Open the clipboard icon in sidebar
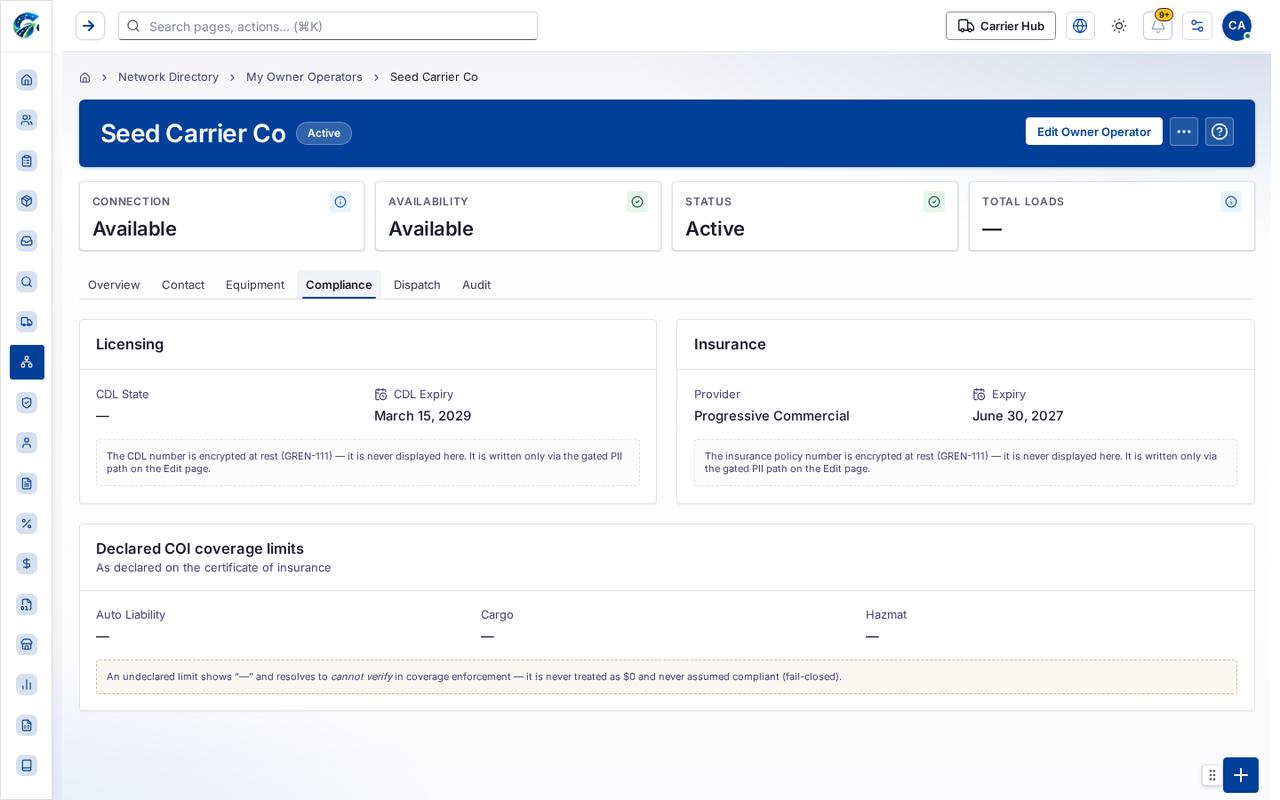 [27, 161]
